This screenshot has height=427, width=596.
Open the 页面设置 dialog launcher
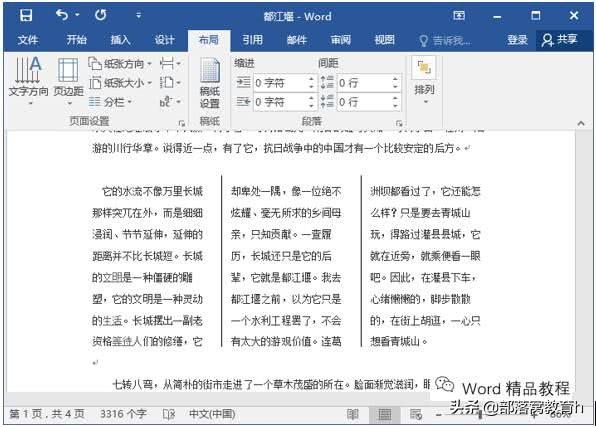pyautogui.click(x=182, y=123)
